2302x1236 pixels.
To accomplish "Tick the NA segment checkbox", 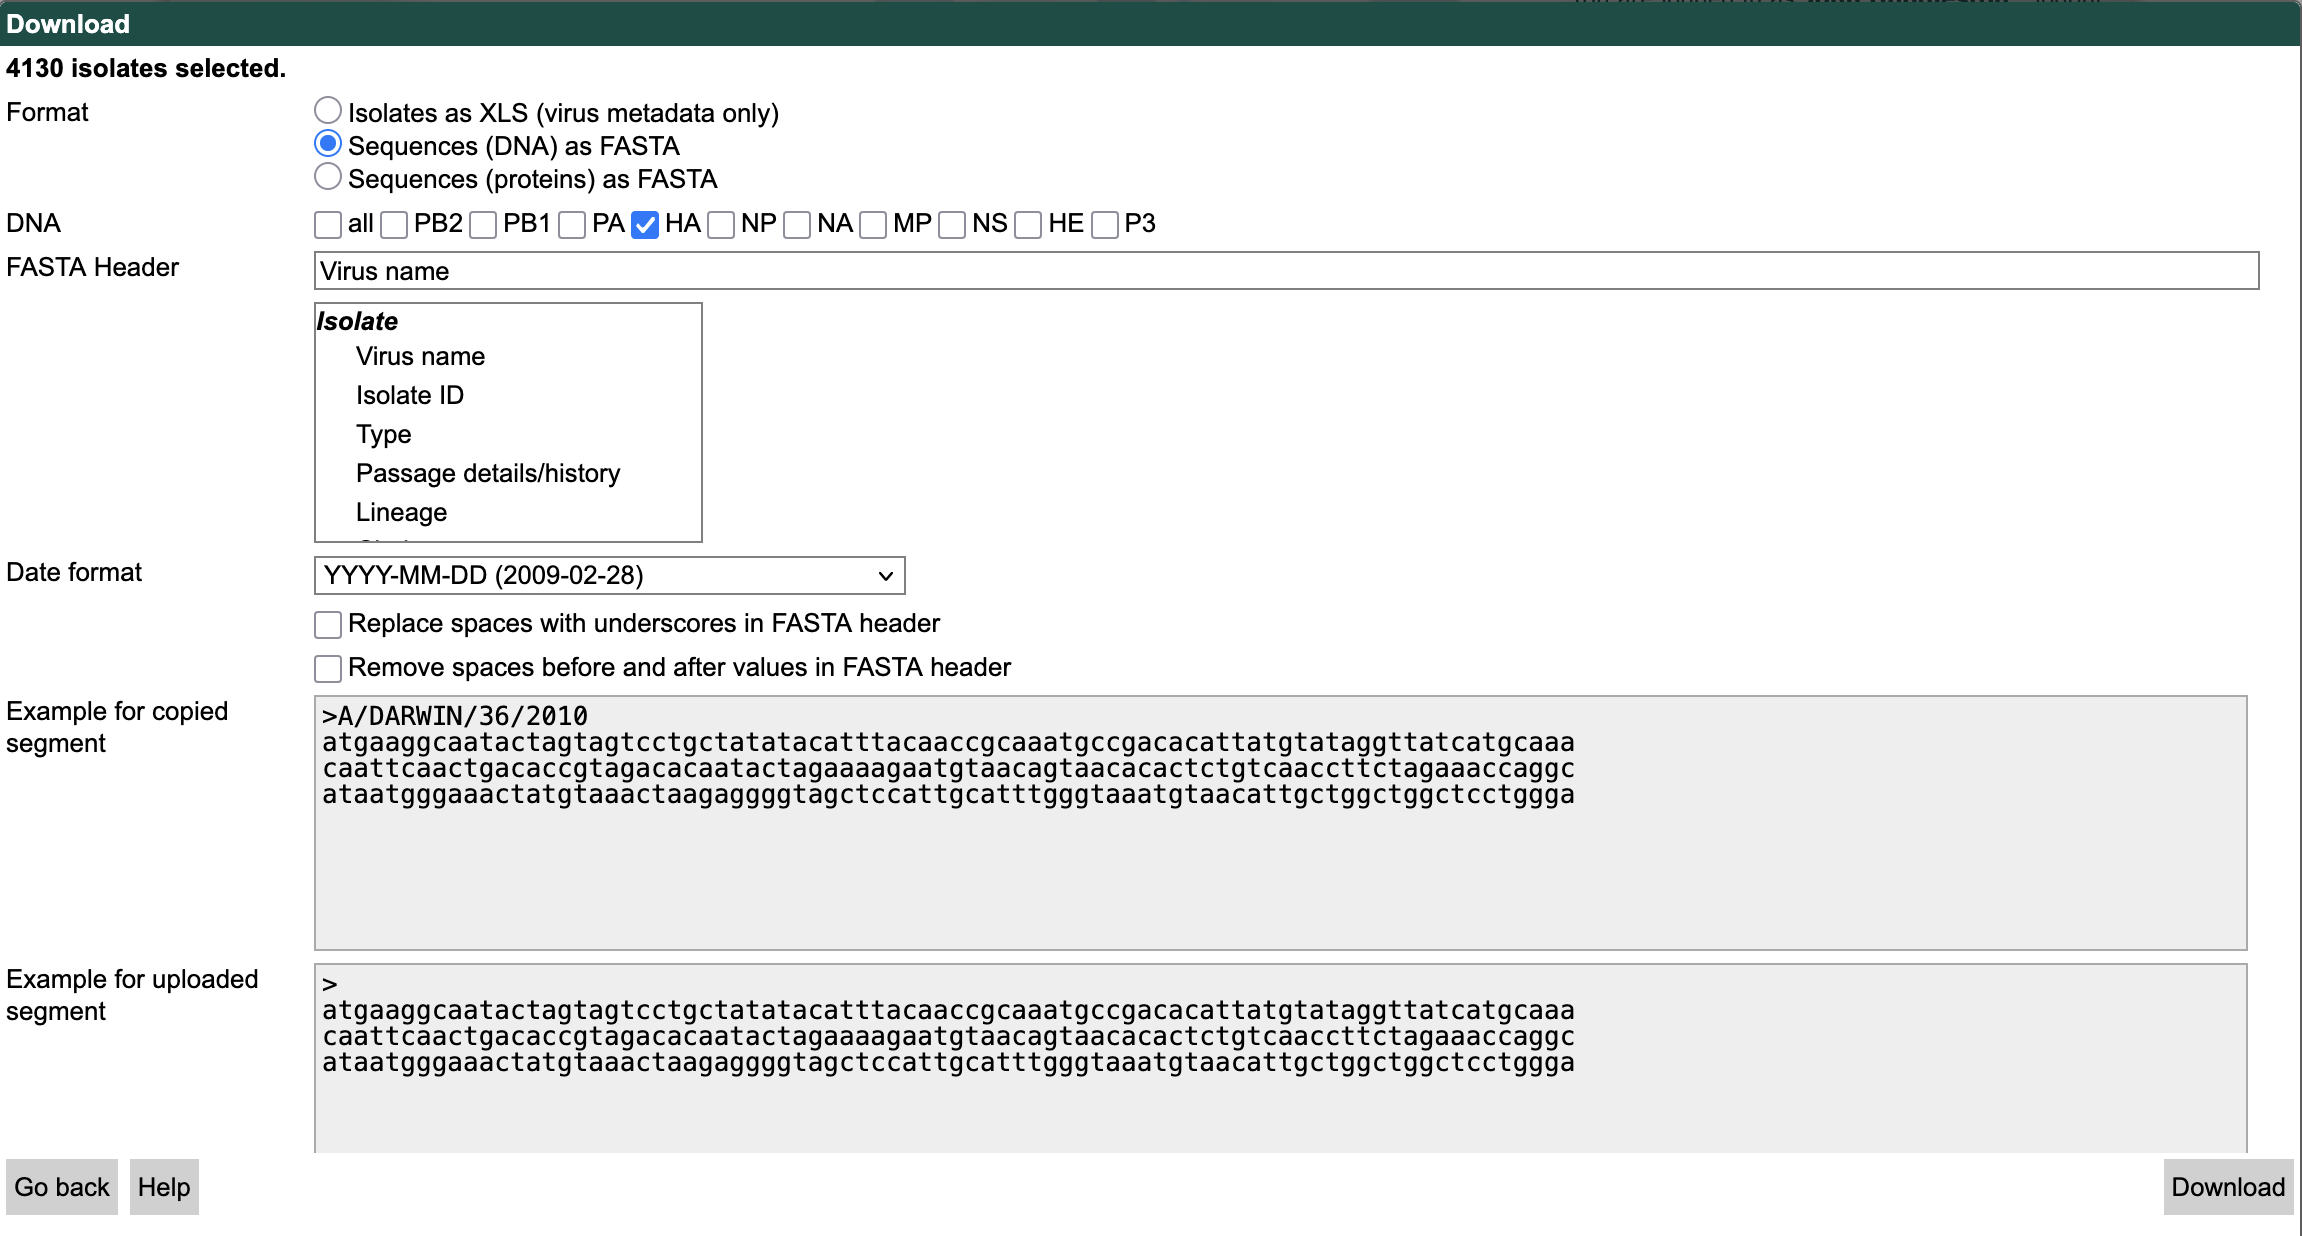I will point(797,225).
